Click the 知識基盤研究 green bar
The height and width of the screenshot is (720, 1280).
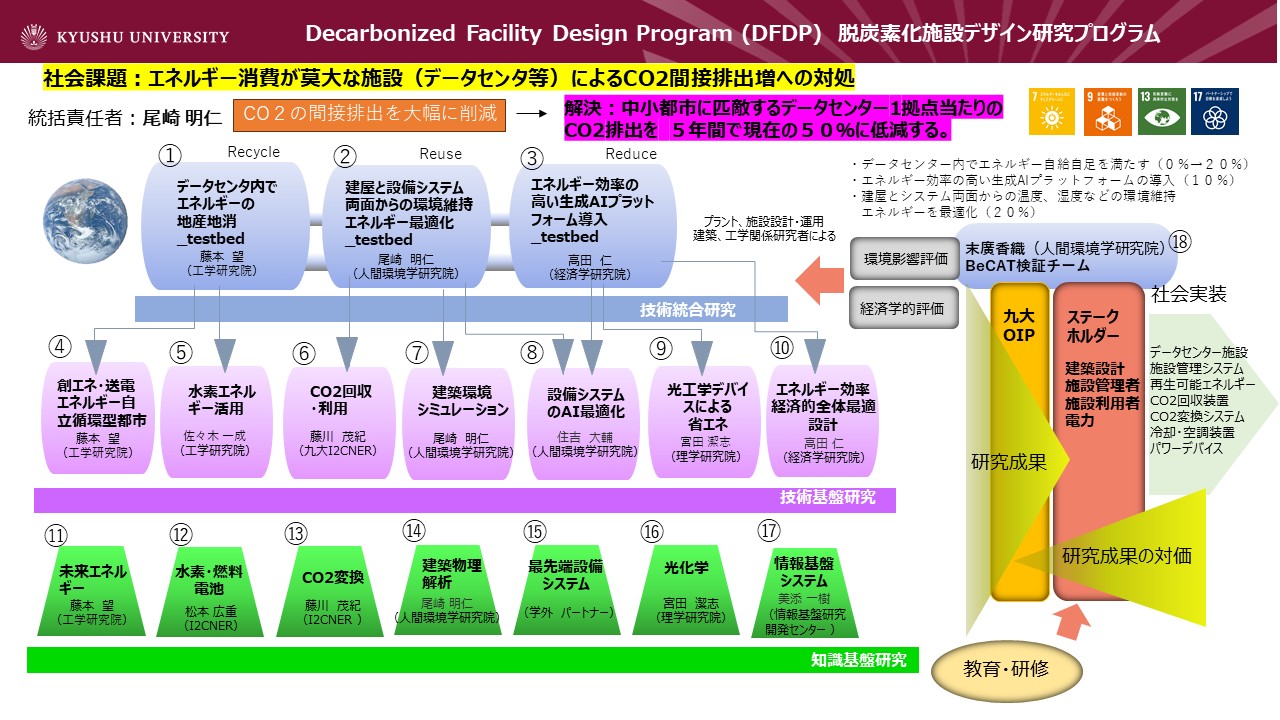tap(471, 660)
